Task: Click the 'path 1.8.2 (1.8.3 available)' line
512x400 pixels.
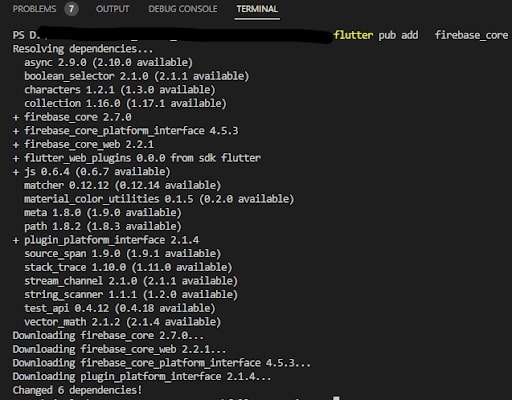Action: coord(103,226)
